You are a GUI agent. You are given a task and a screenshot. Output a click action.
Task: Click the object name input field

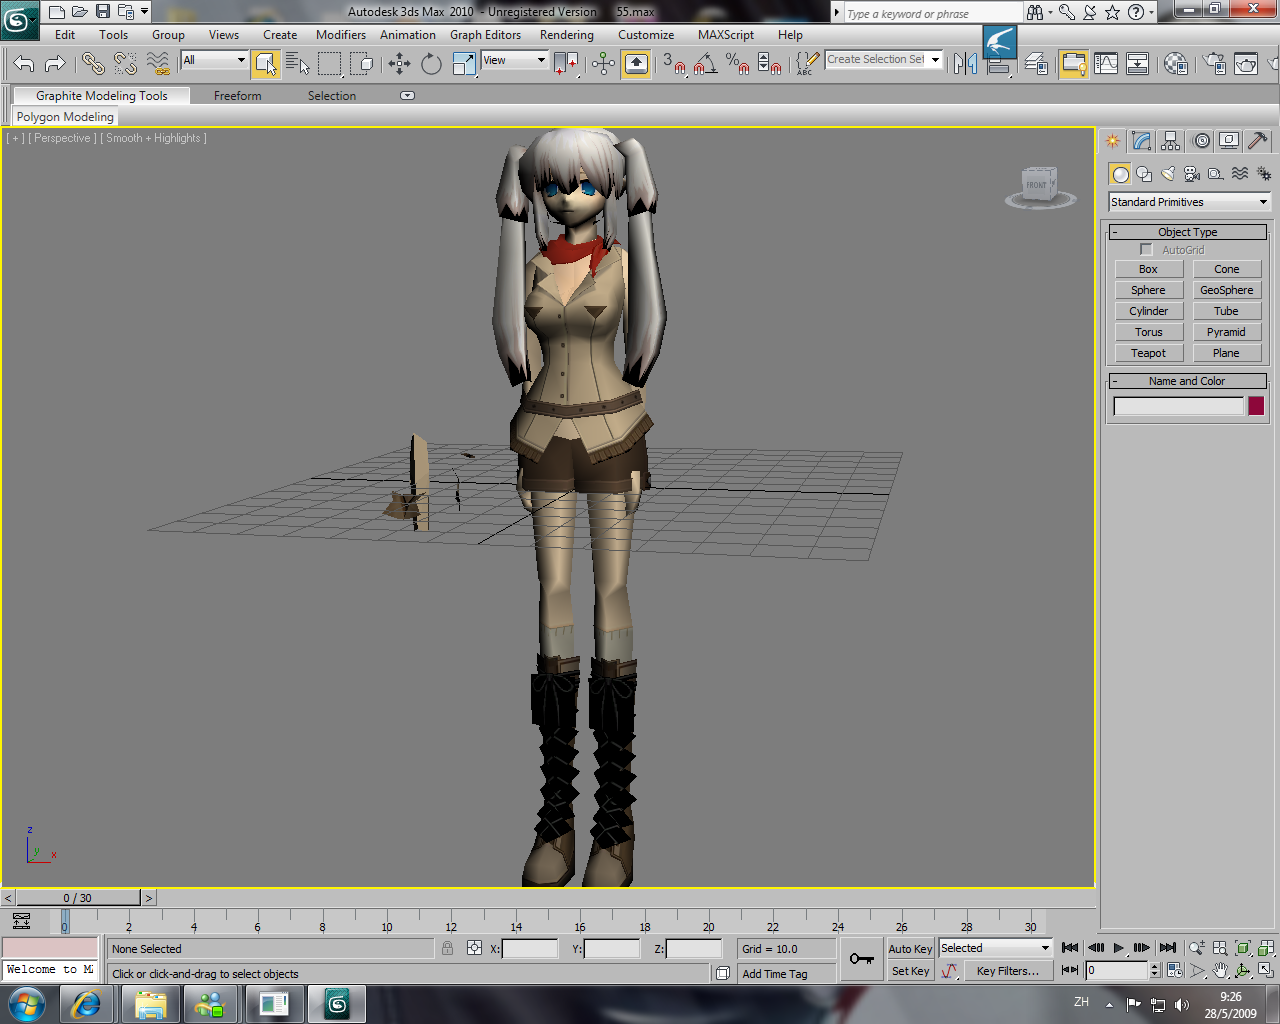[1178, 406]
